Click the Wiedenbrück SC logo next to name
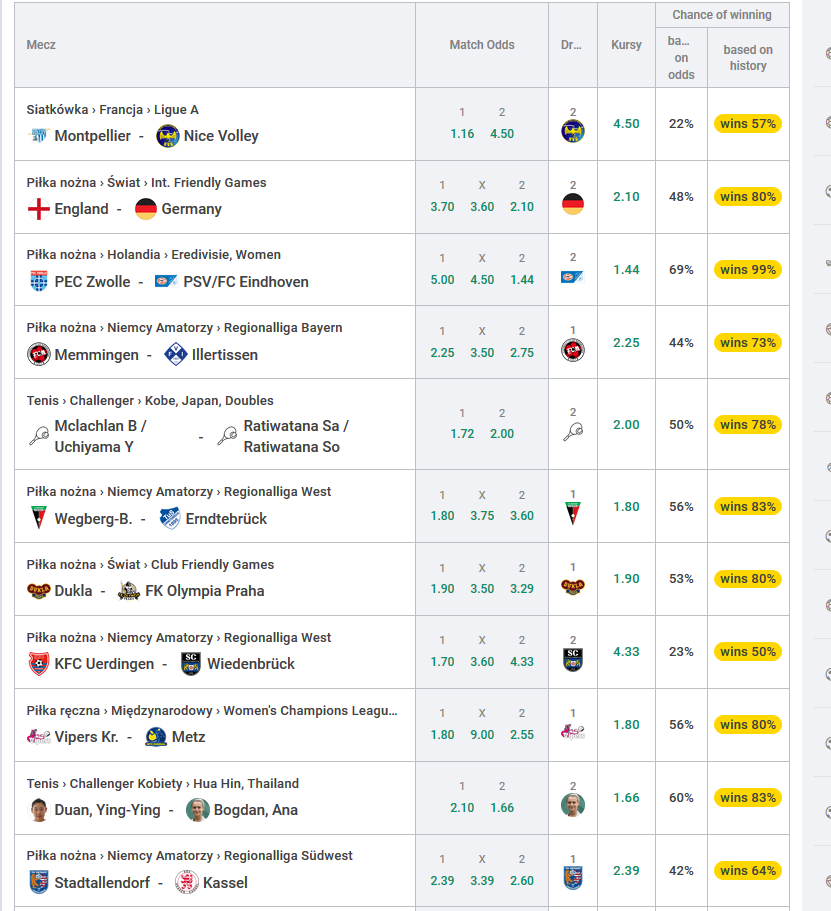 pos(191,663)
